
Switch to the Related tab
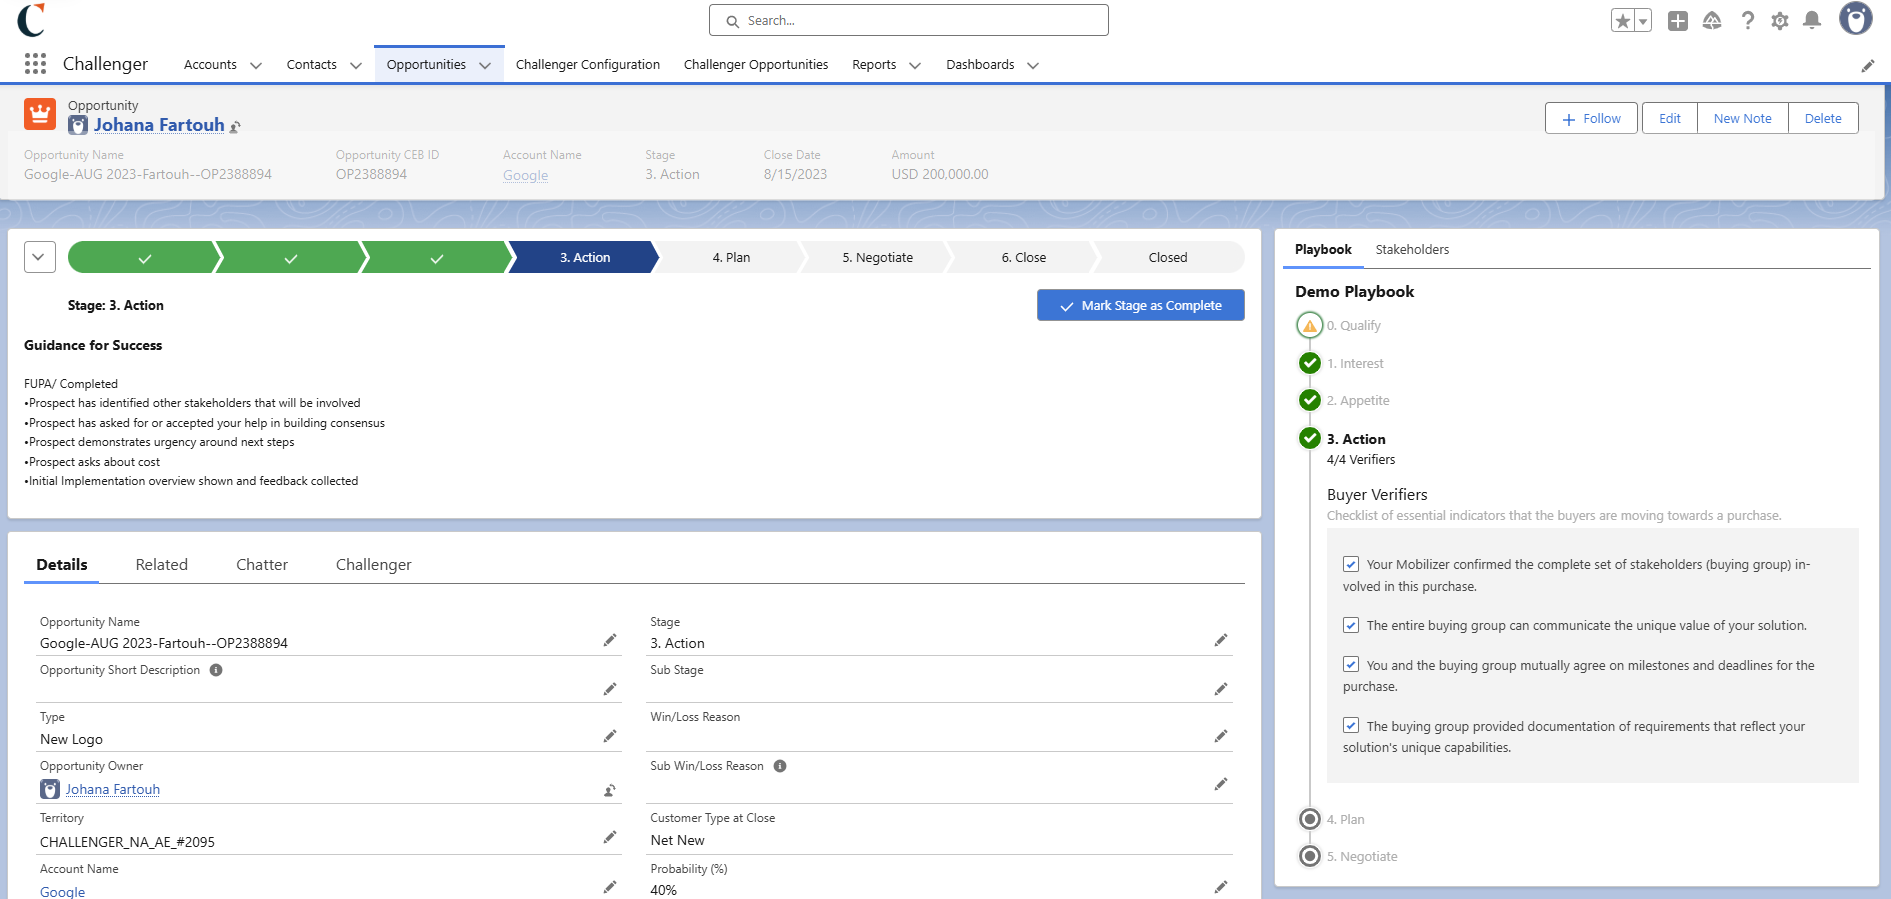[x=162, y=564]
